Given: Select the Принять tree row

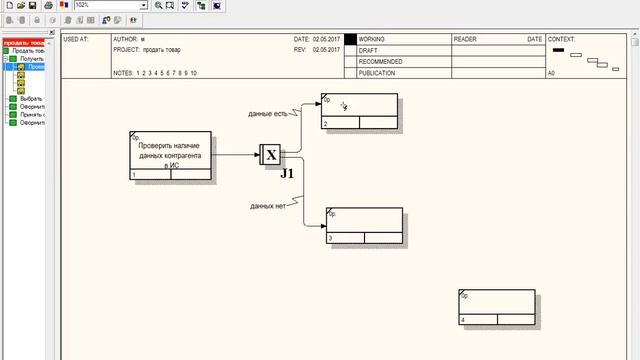Looking at the screenshot, I should coord(27,115).
